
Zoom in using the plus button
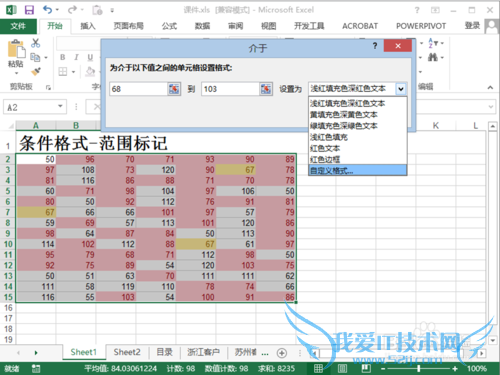(x=455, y=369)
